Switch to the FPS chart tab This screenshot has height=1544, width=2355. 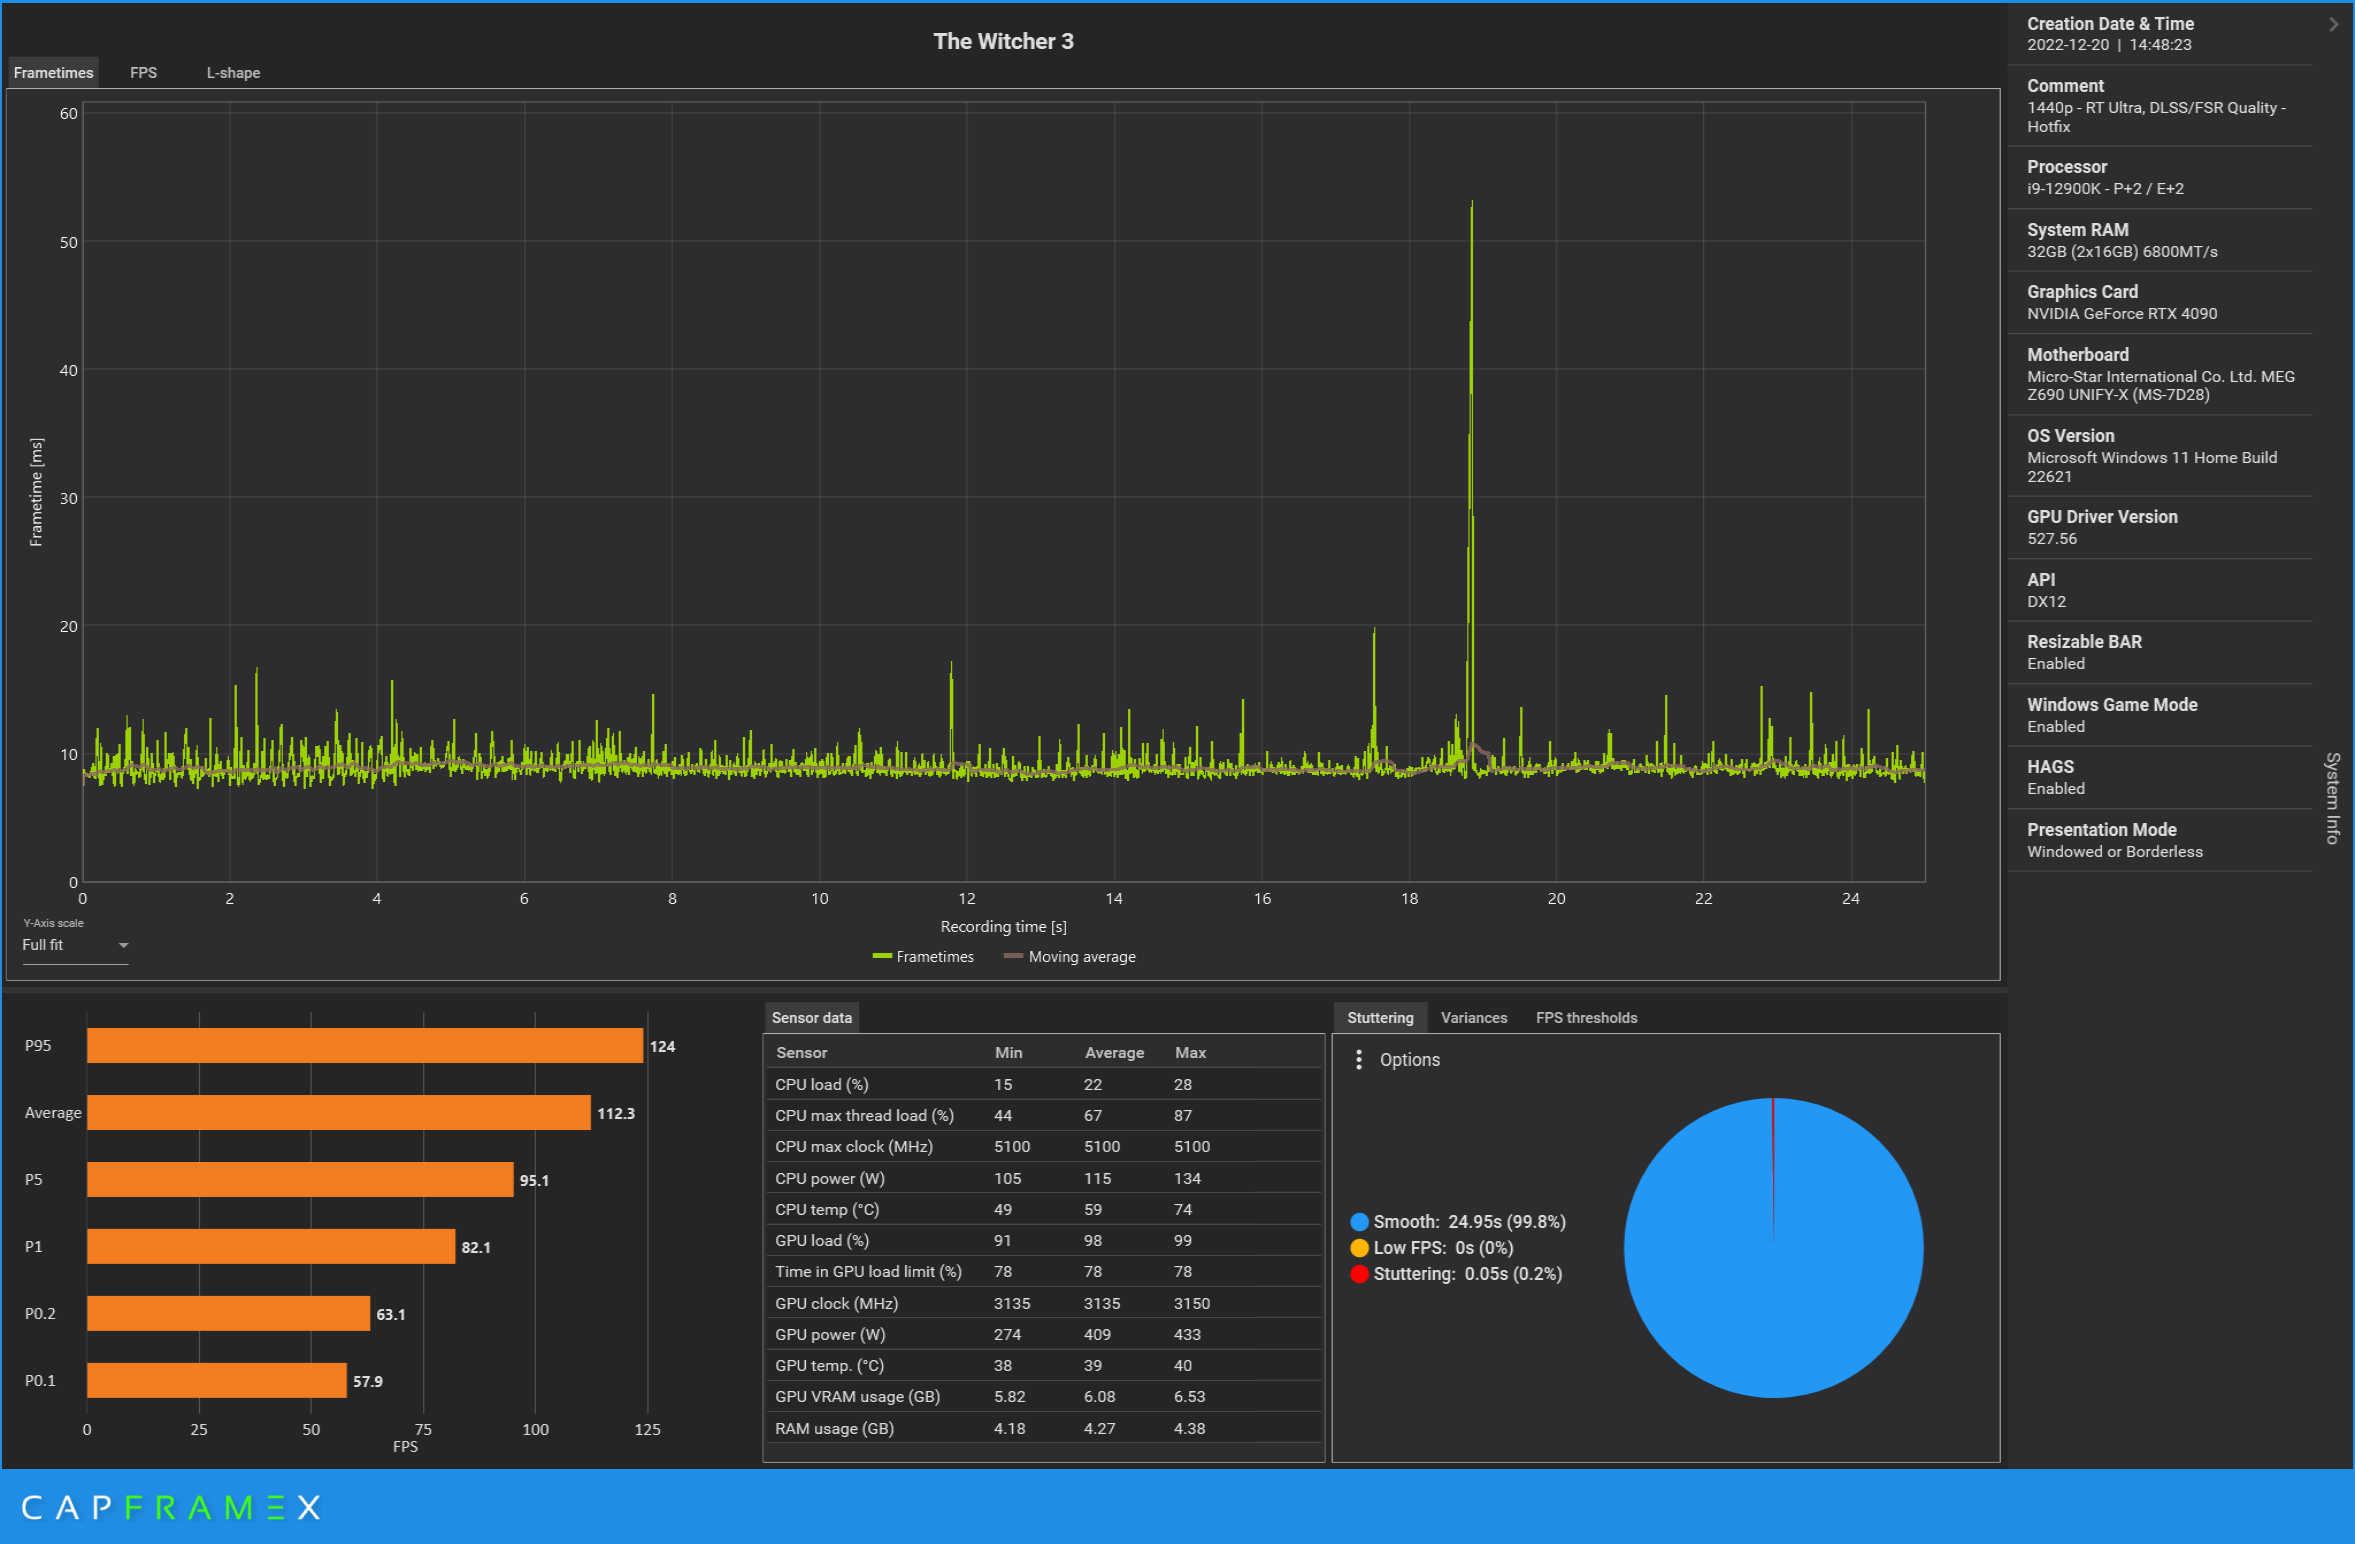click(143, 73)
